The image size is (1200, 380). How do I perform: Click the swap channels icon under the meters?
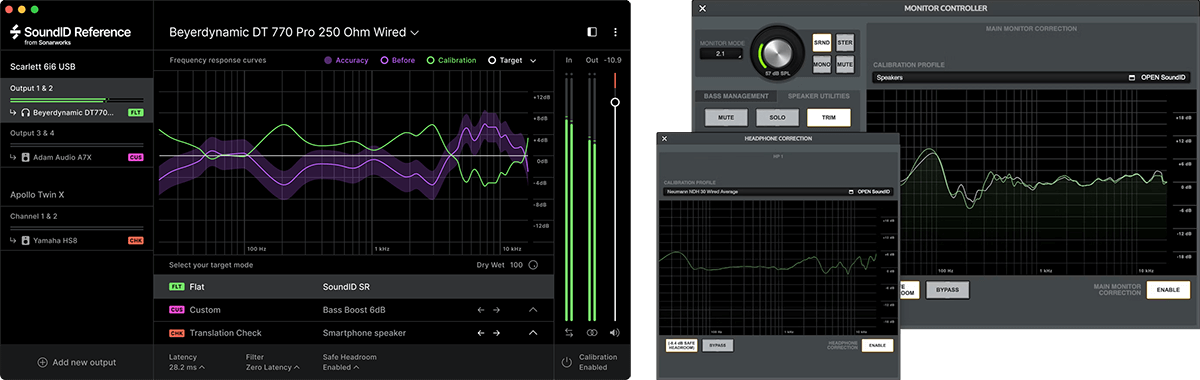569,332
